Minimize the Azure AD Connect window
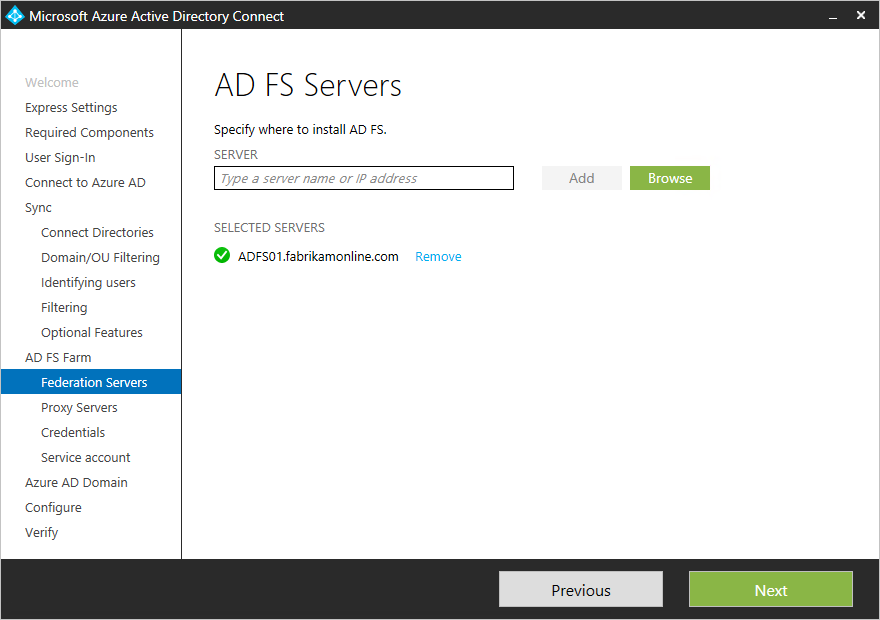 [833, 16]
